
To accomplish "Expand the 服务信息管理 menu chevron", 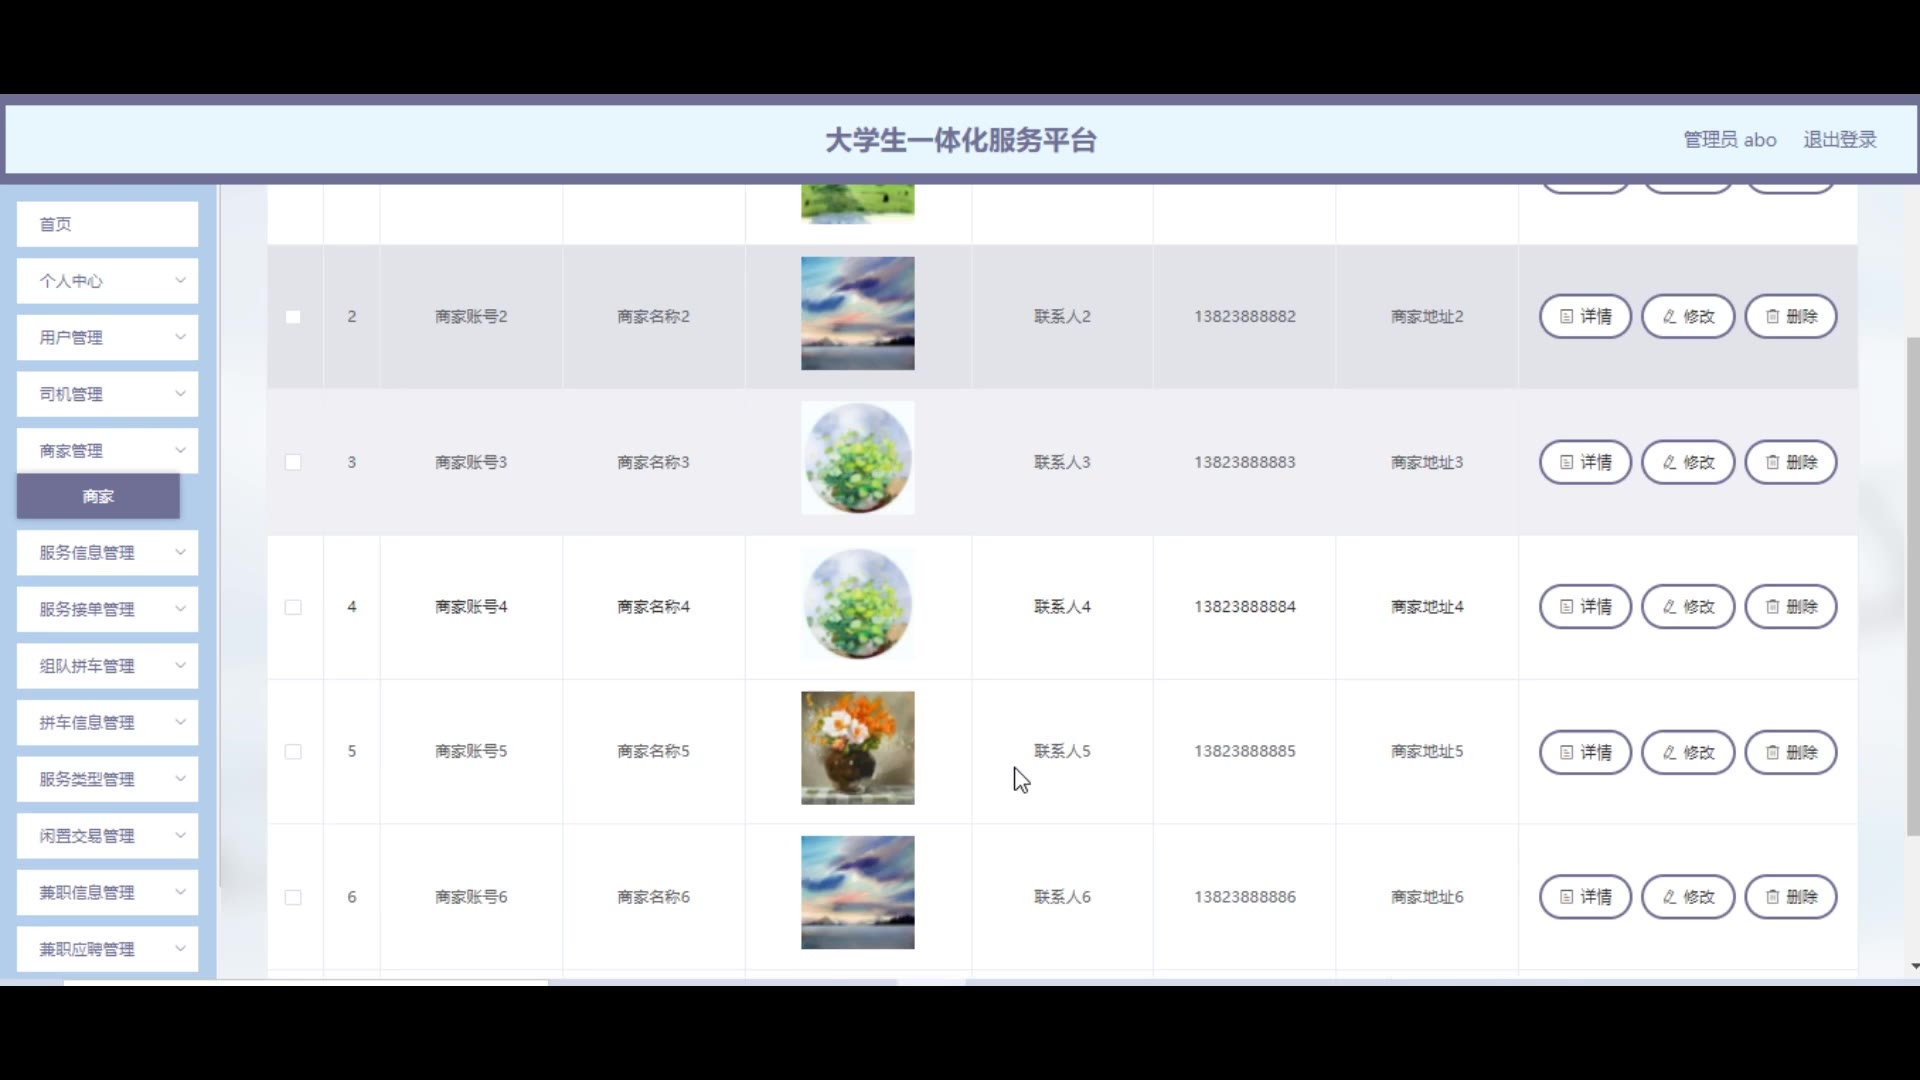I will (180, 552).
